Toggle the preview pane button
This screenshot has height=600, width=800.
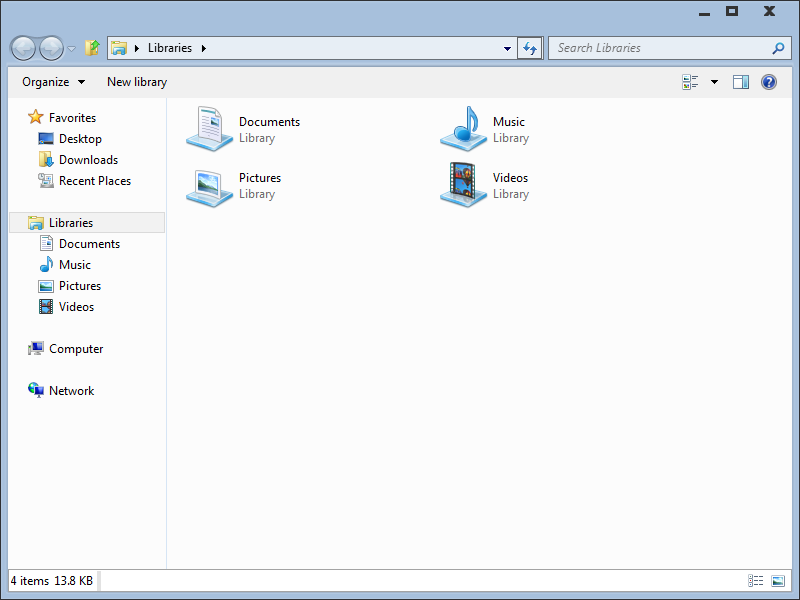pyautogui.click(x=741, y=82)
